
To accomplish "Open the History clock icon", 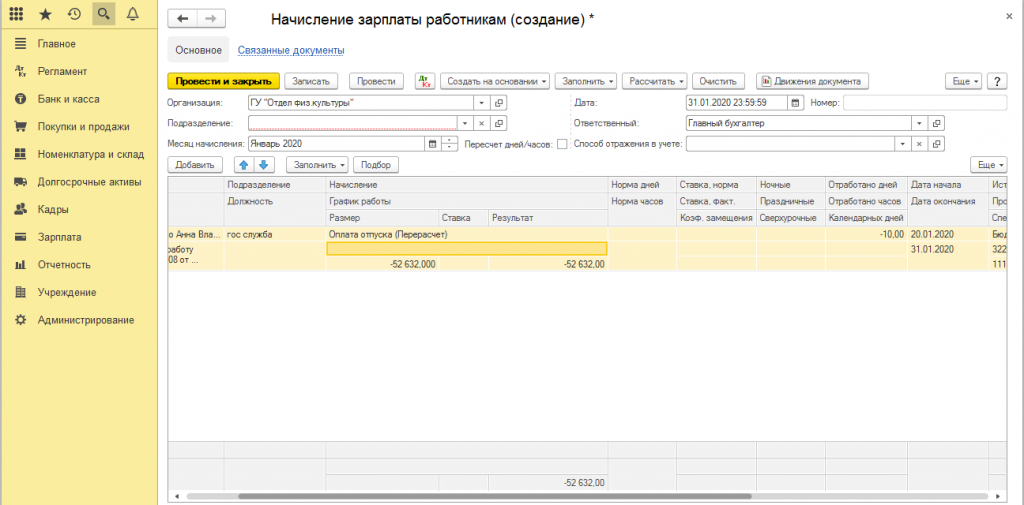I will click(x=74, y=14).
